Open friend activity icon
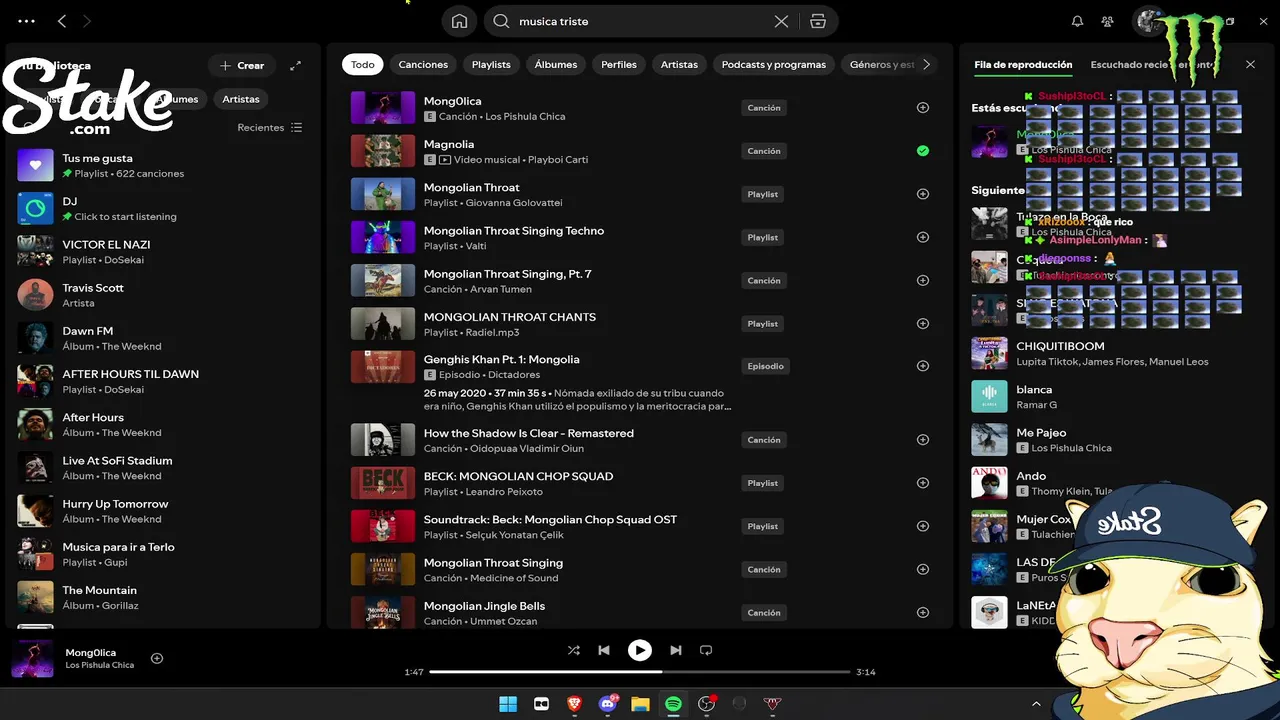The width and height of the screenshot is (1280, 720). (1107, 21)
